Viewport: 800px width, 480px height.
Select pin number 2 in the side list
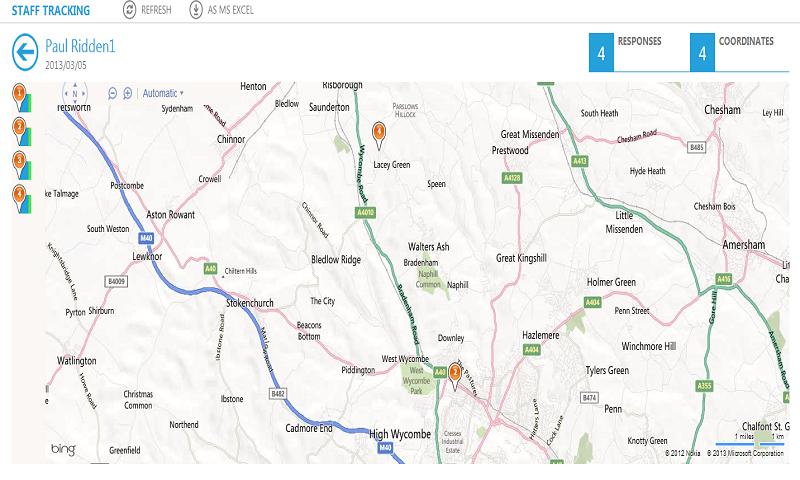[x=19, y=128]
